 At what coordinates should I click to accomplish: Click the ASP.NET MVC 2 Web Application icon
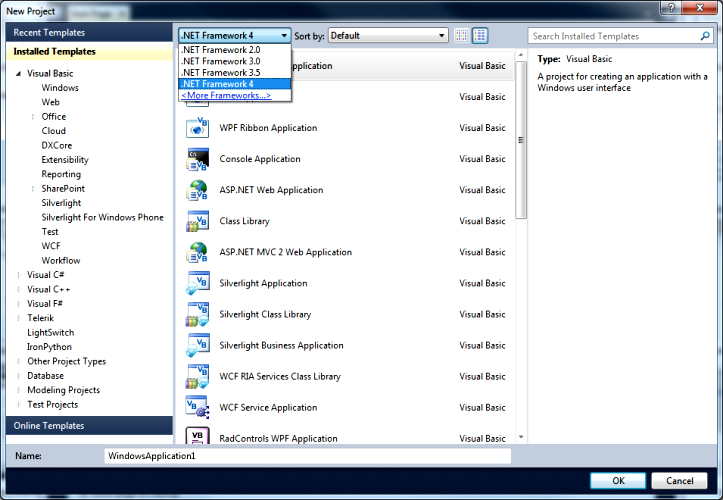coord(197,252)
